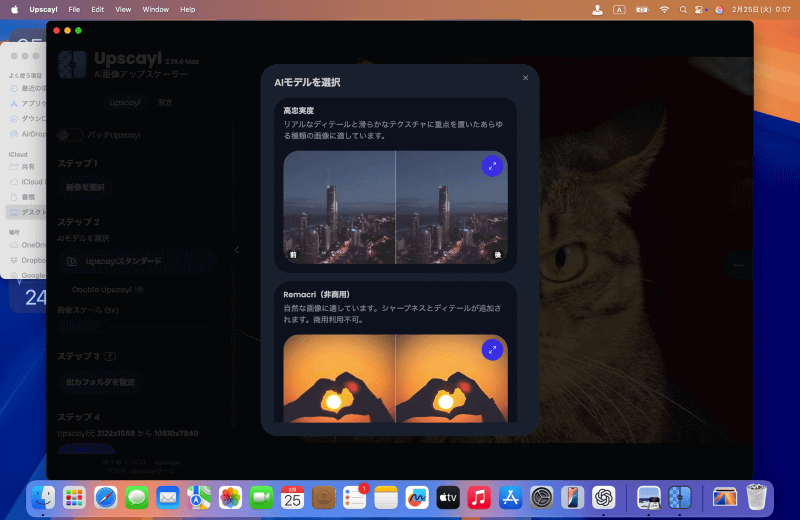800x520 pixels.
Task: Collapse the sidebar with the chevron arrow
Action: [x=237, y=250]
